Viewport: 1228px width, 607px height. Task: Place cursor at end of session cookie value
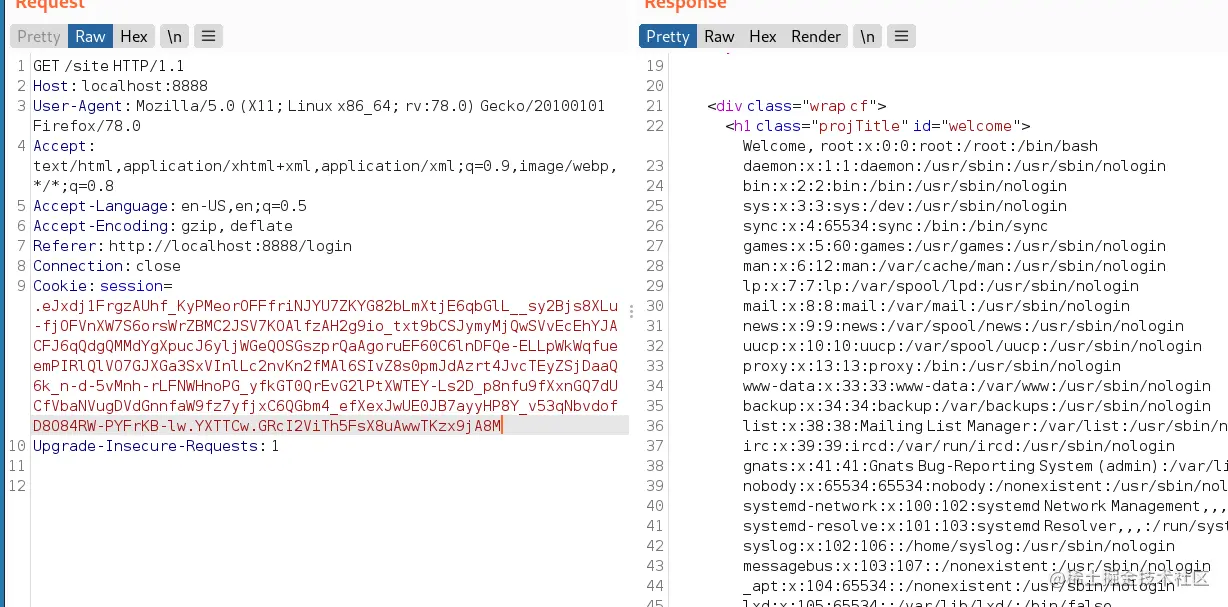tap(502, 426)
